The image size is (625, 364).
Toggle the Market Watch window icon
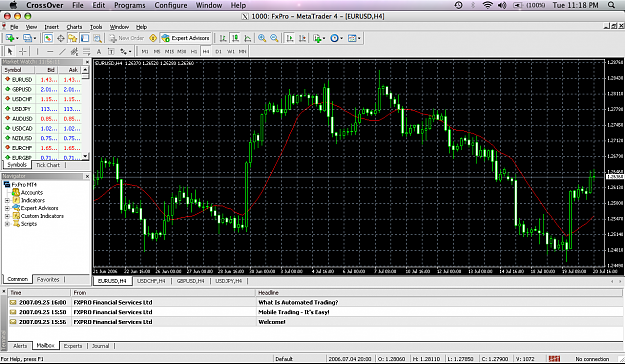pyautogui.click(x=48, y=38)
